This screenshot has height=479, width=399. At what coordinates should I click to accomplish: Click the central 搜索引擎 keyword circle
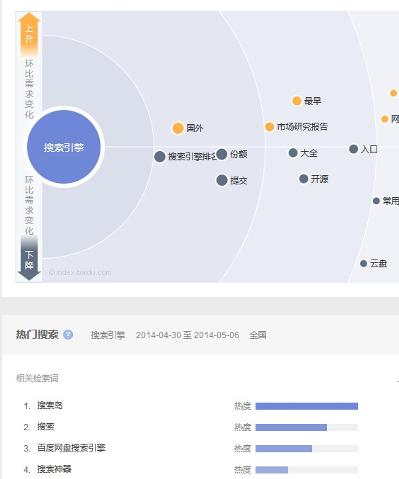coord(64,147)
